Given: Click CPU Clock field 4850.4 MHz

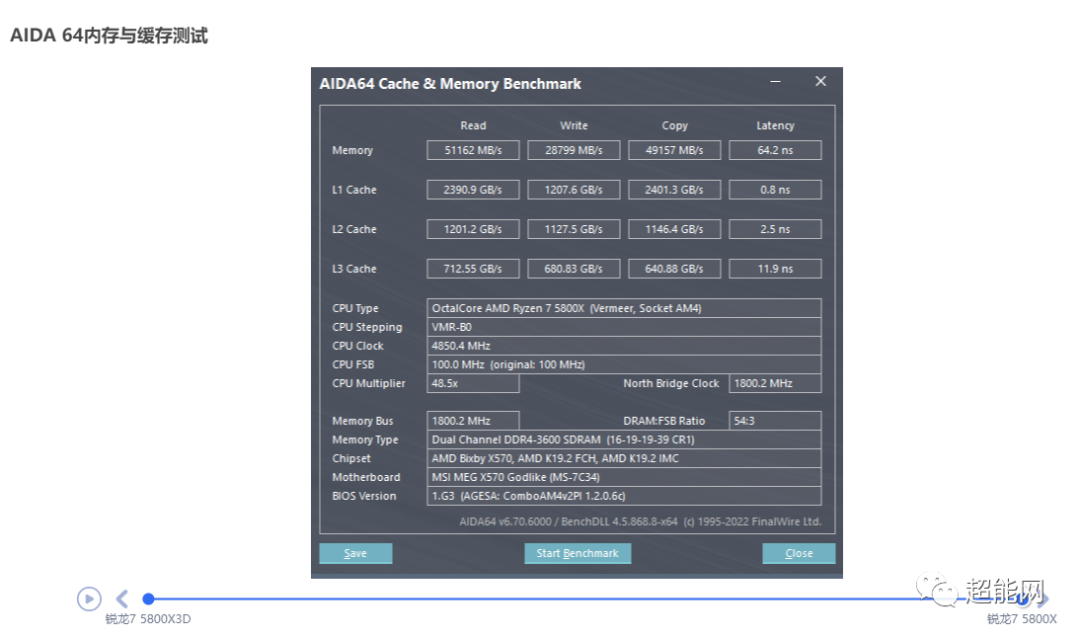Looking at the screenshot, I should coord(624,346).
